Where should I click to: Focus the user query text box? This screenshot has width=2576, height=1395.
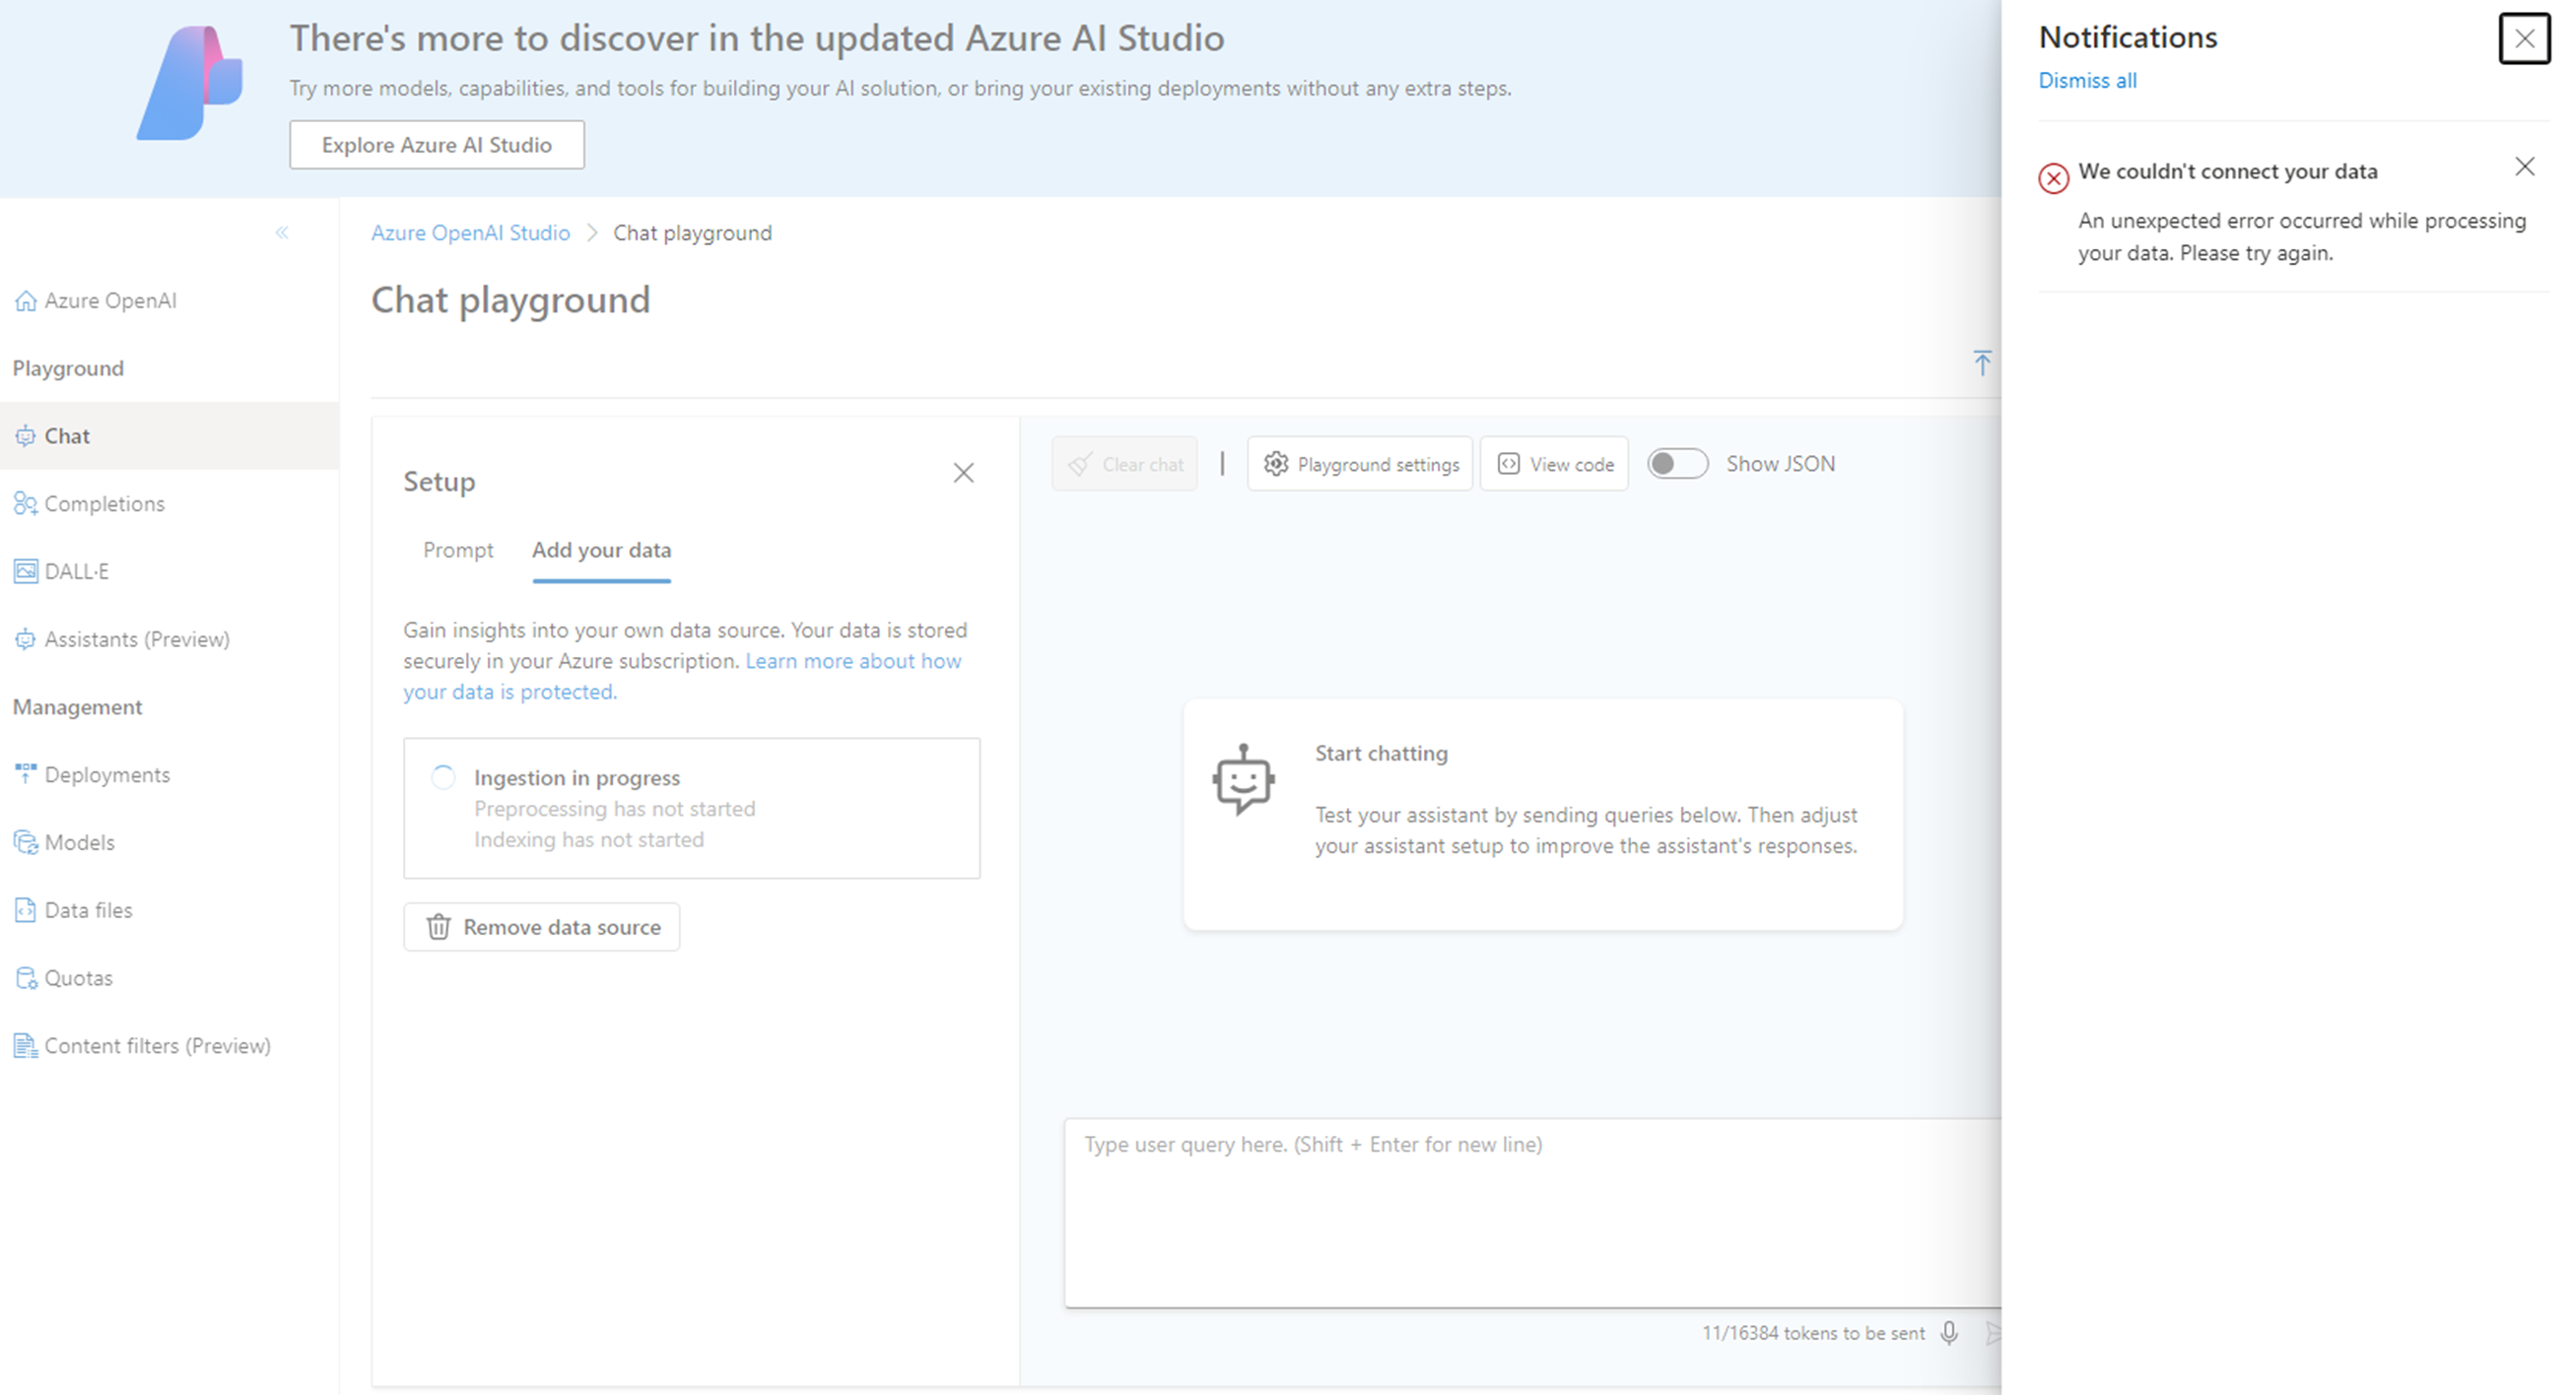1532,1213
